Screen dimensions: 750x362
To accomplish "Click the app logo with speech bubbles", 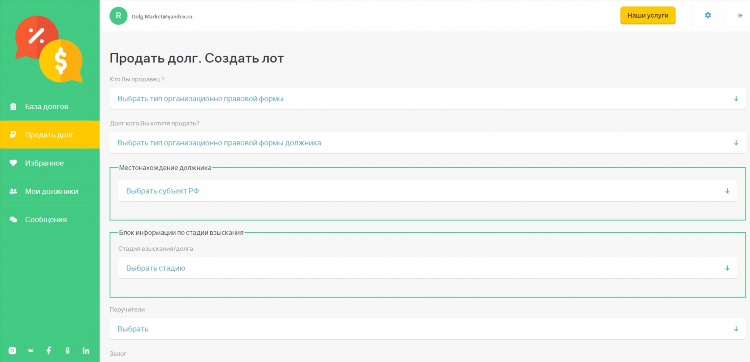I will point(49,49).
